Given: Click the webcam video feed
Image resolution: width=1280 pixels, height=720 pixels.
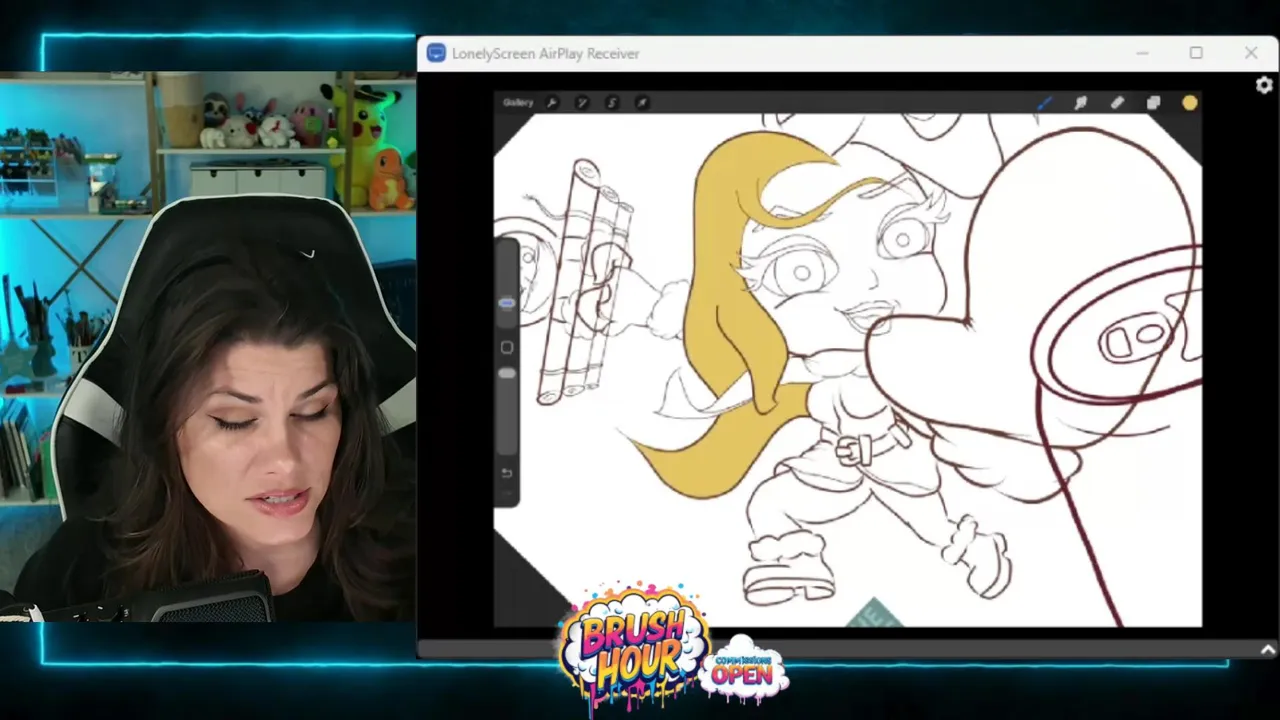Looking at the screenshot, I should coord(208,347).
